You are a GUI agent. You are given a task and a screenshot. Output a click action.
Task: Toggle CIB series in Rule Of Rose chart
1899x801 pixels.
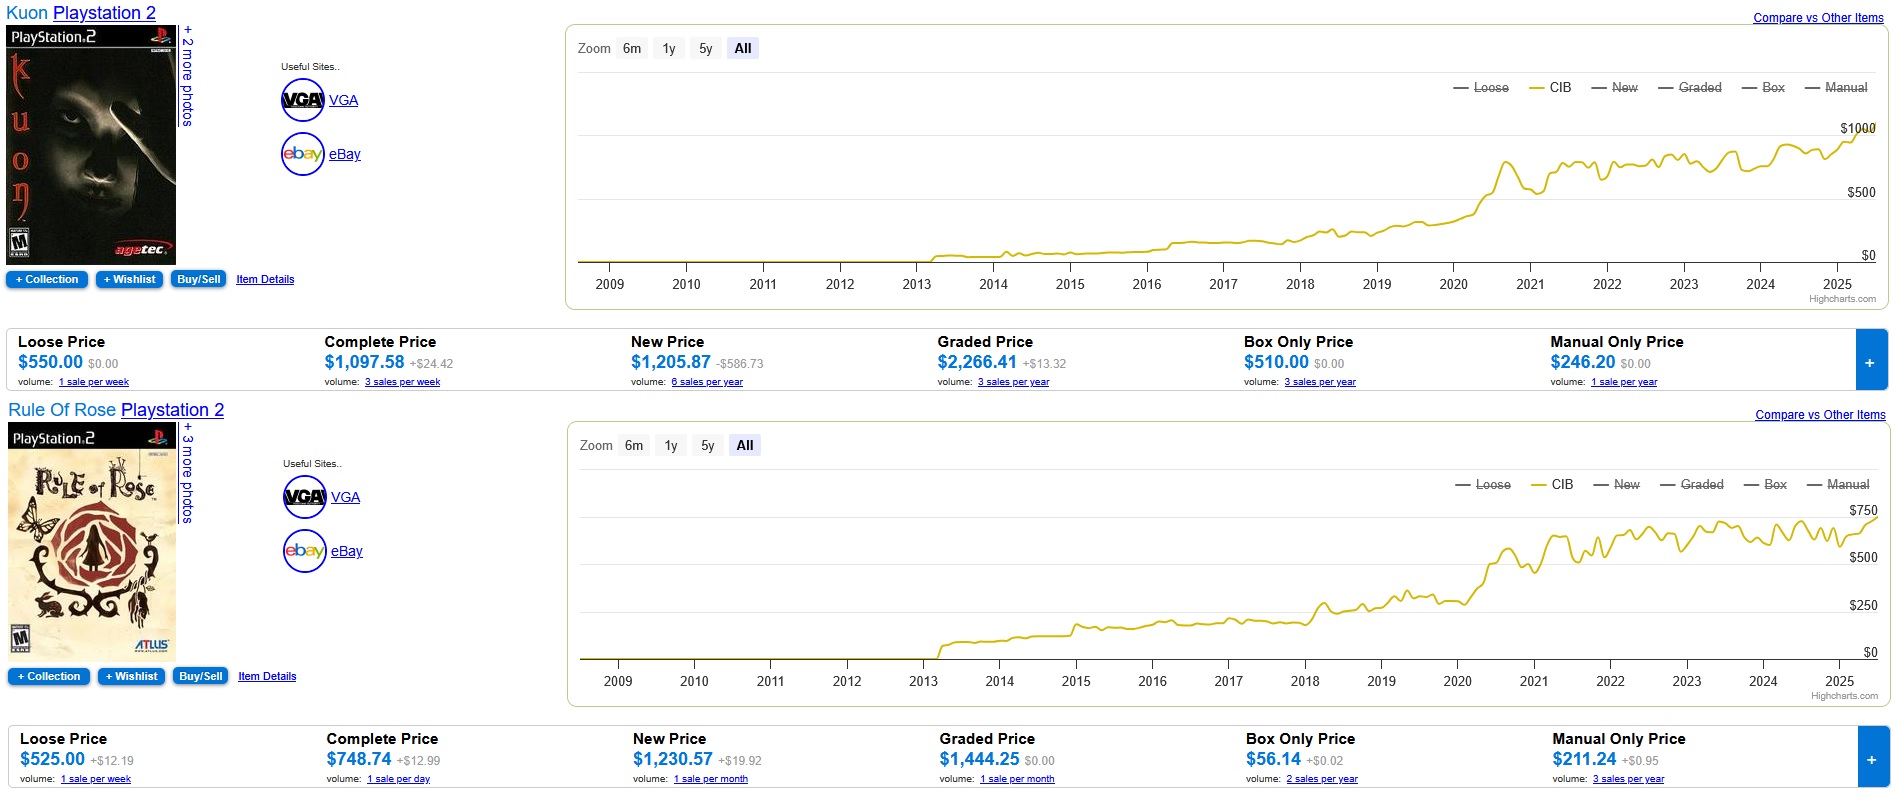tap(1553, 485)
